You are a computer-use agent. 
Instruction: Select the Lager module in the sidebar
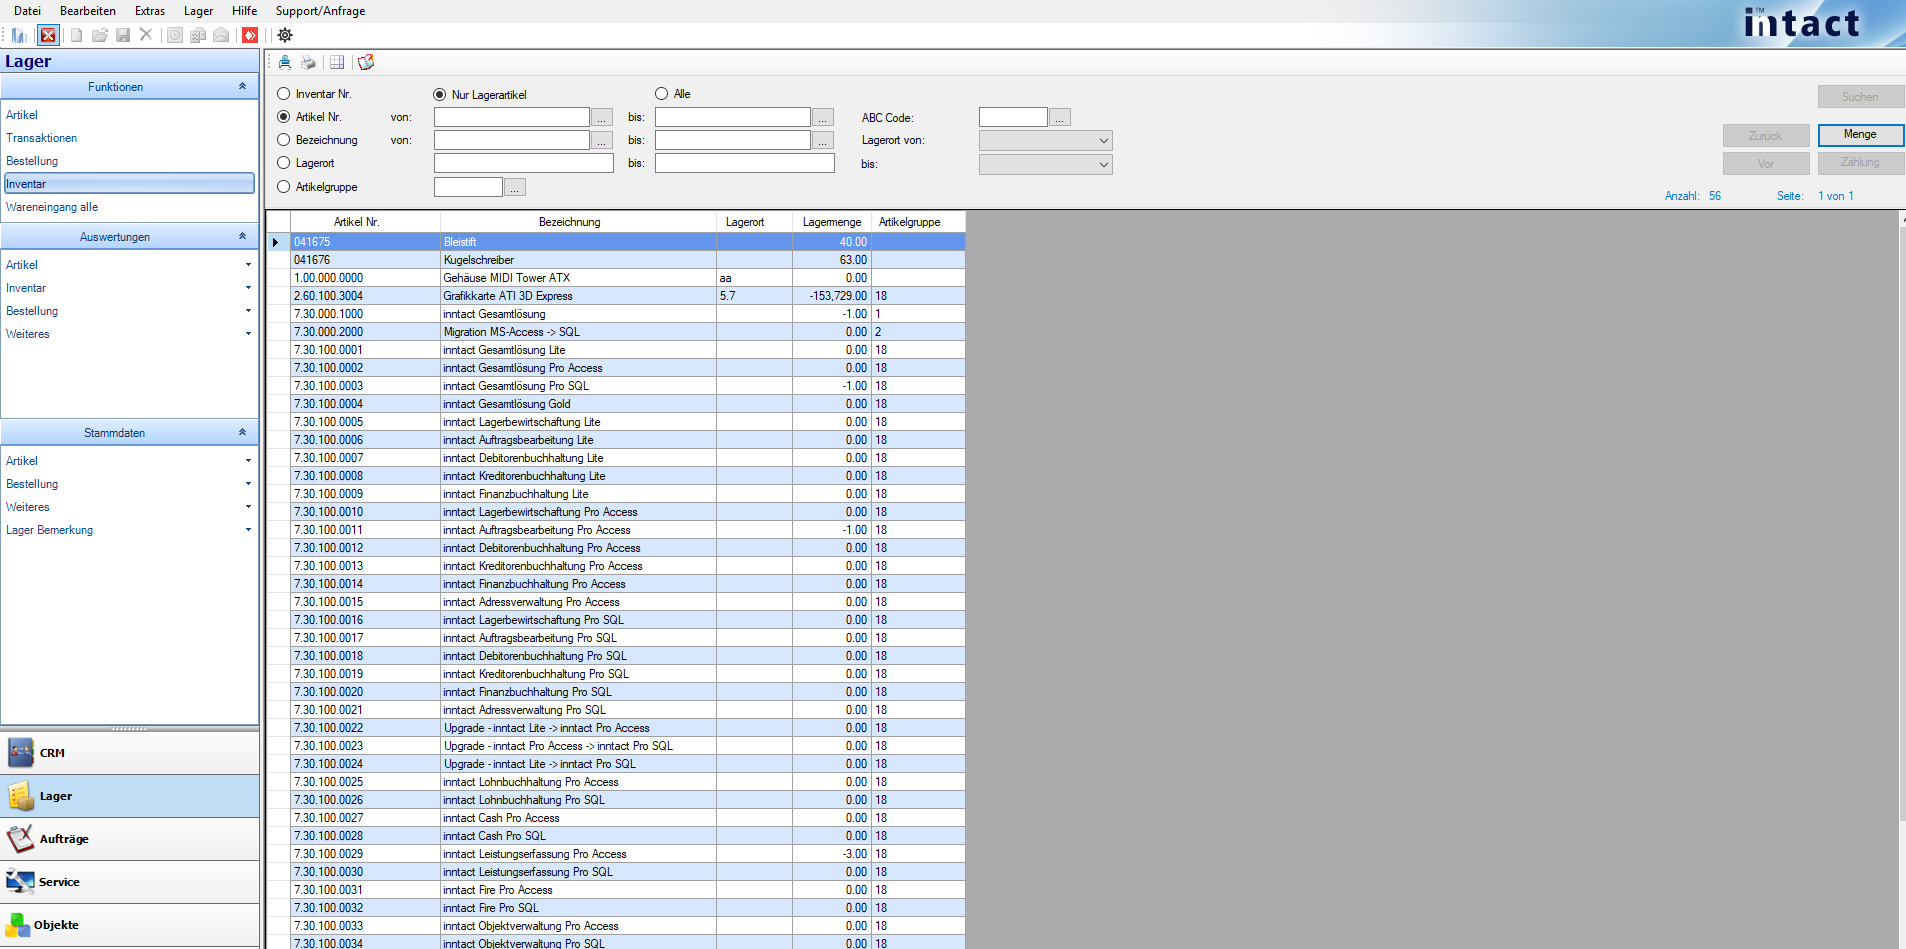point(130,796)
